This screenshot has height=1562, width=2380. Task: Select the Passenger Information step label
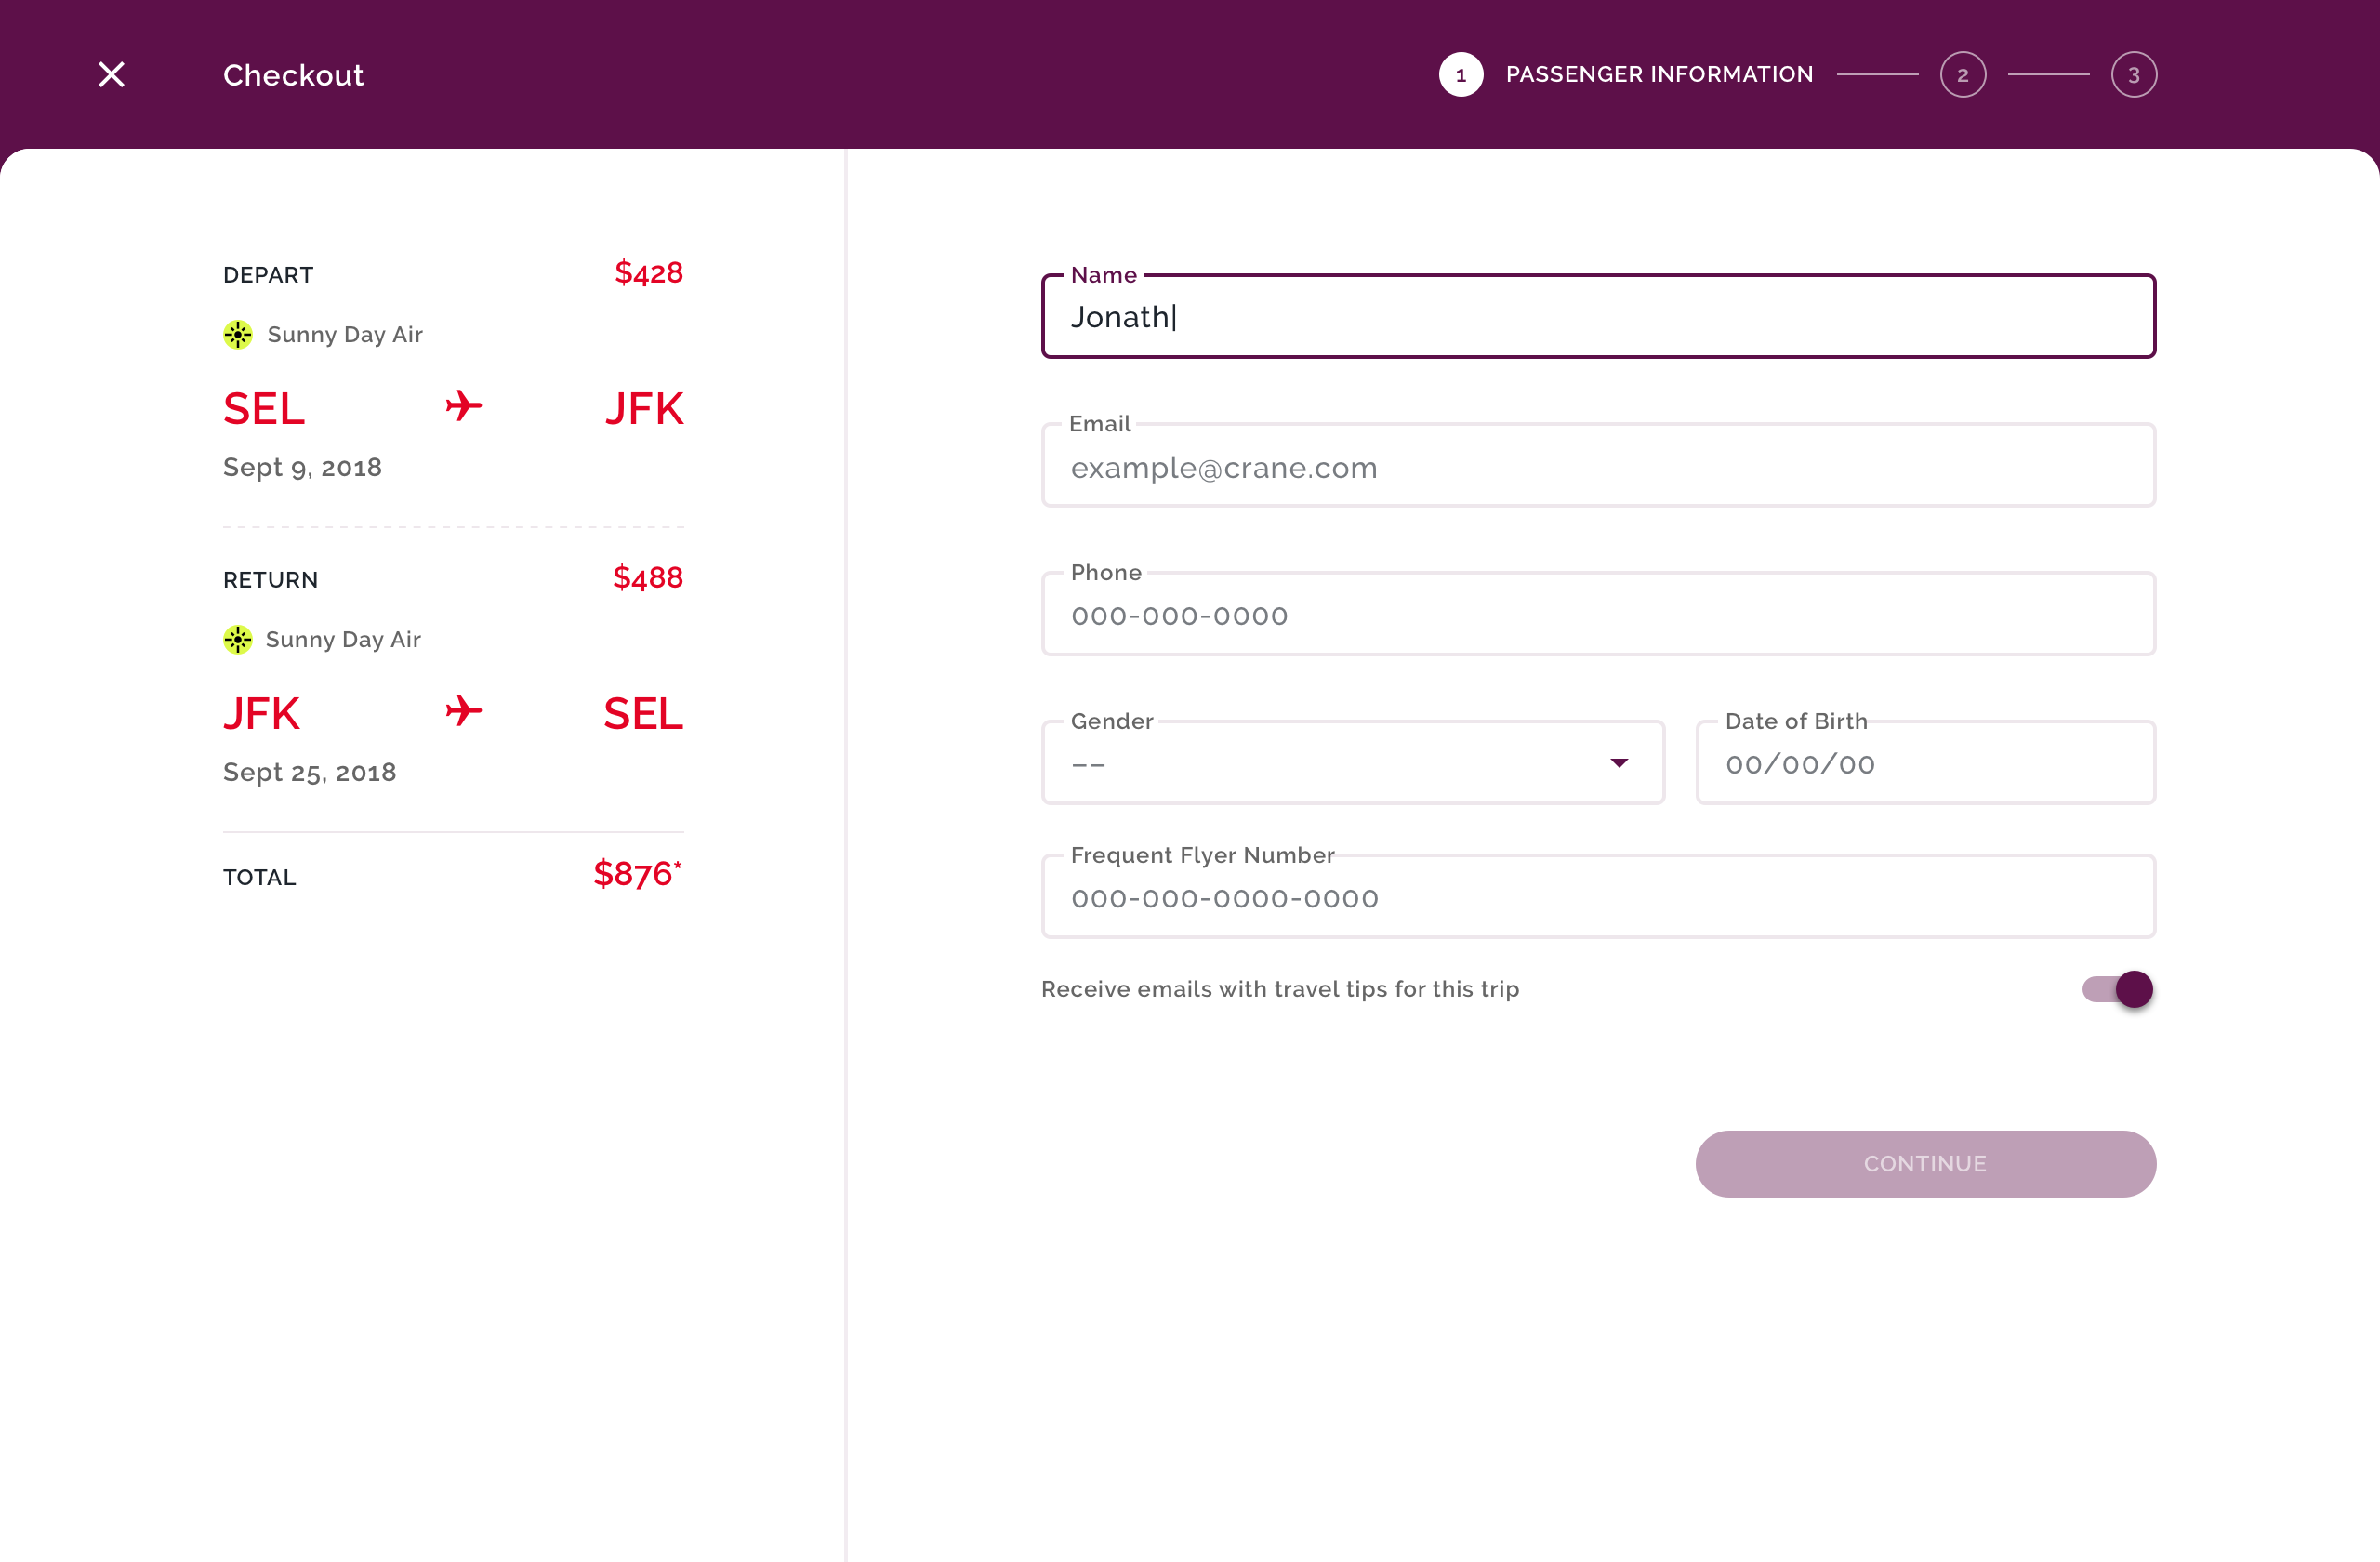[x=1659, y=75]
